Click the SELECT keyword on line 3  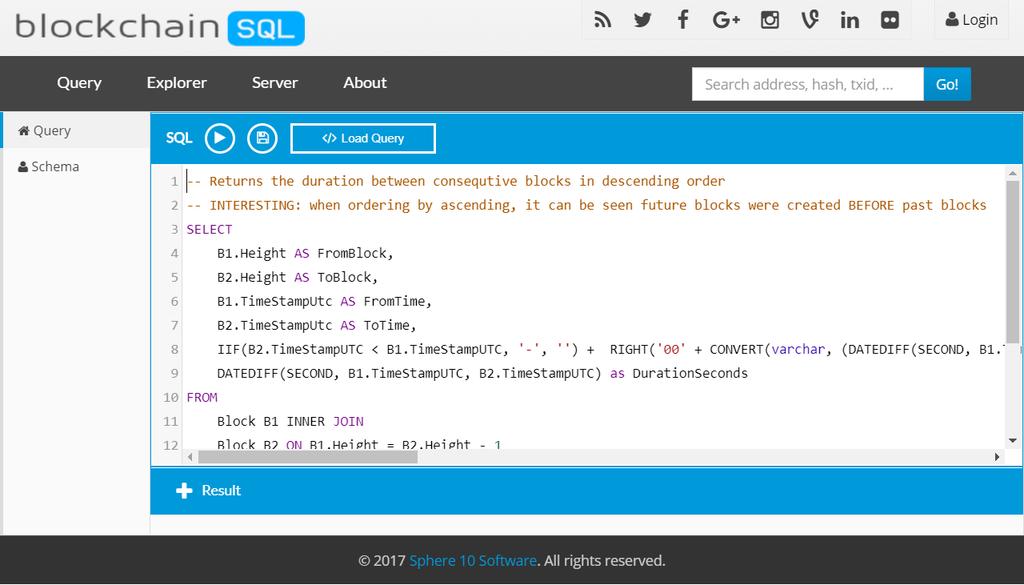(x=210, y=229)
